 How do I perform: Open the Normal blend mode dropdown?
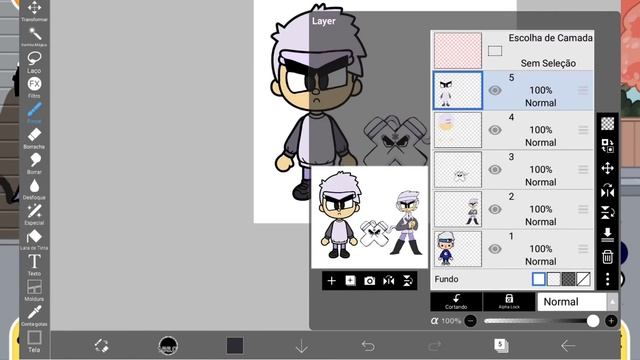tap(572, 302)
